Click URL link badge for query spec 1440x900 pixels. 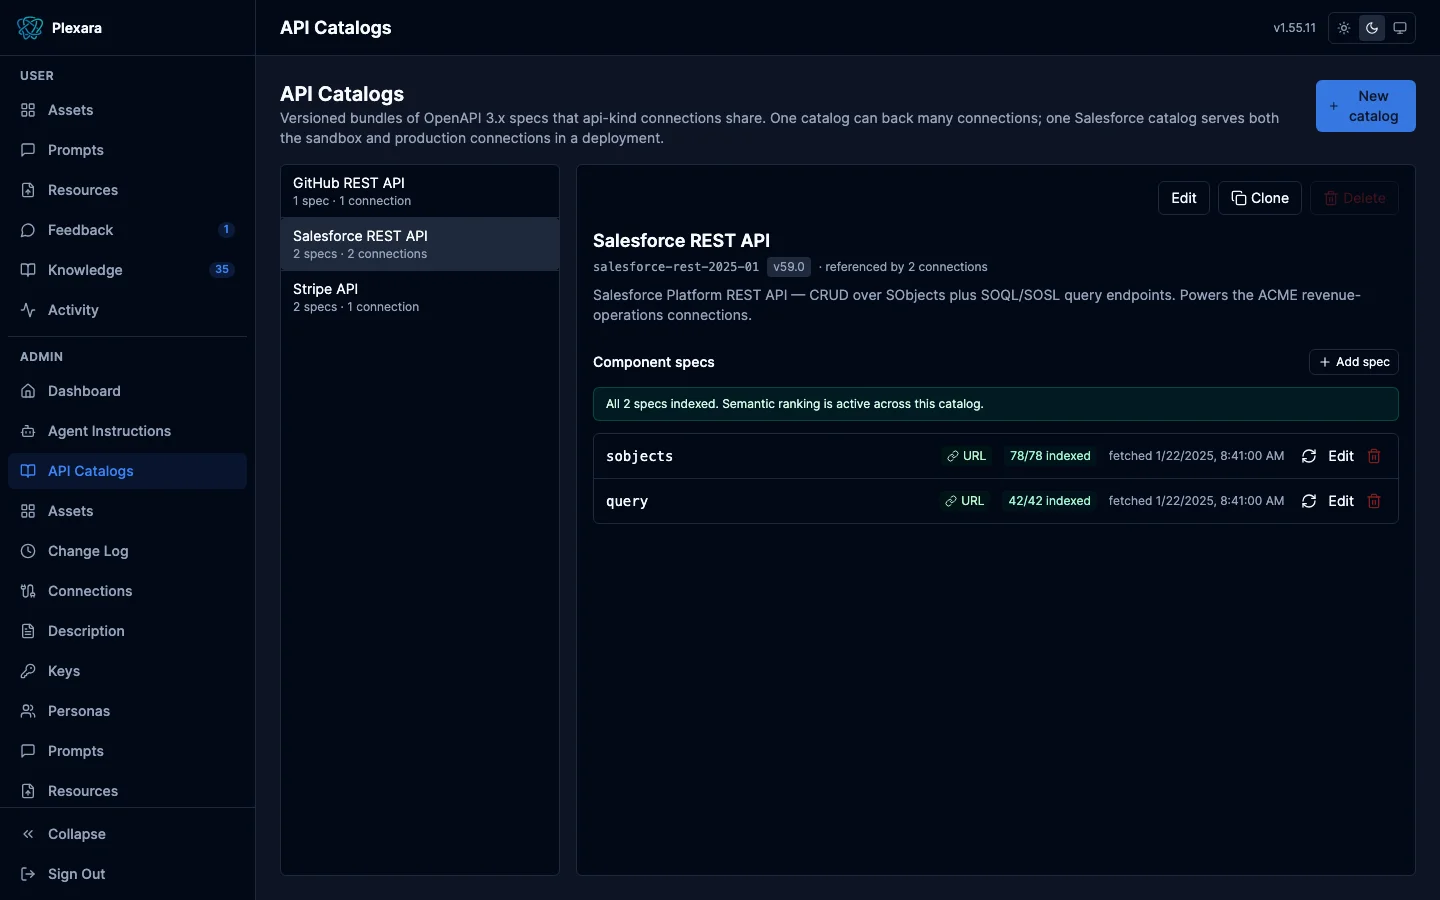click(965, 501)
